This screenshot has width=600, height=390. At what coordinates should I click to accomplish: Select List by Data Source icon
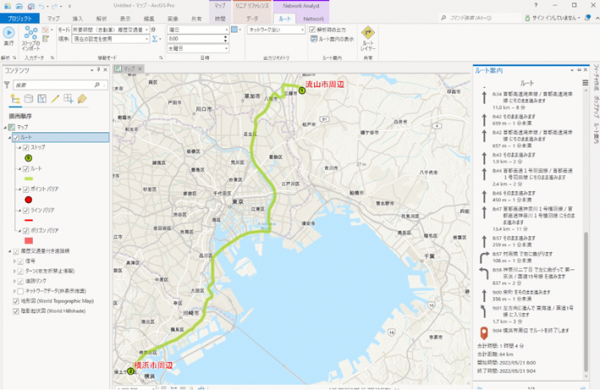point(29,99)
